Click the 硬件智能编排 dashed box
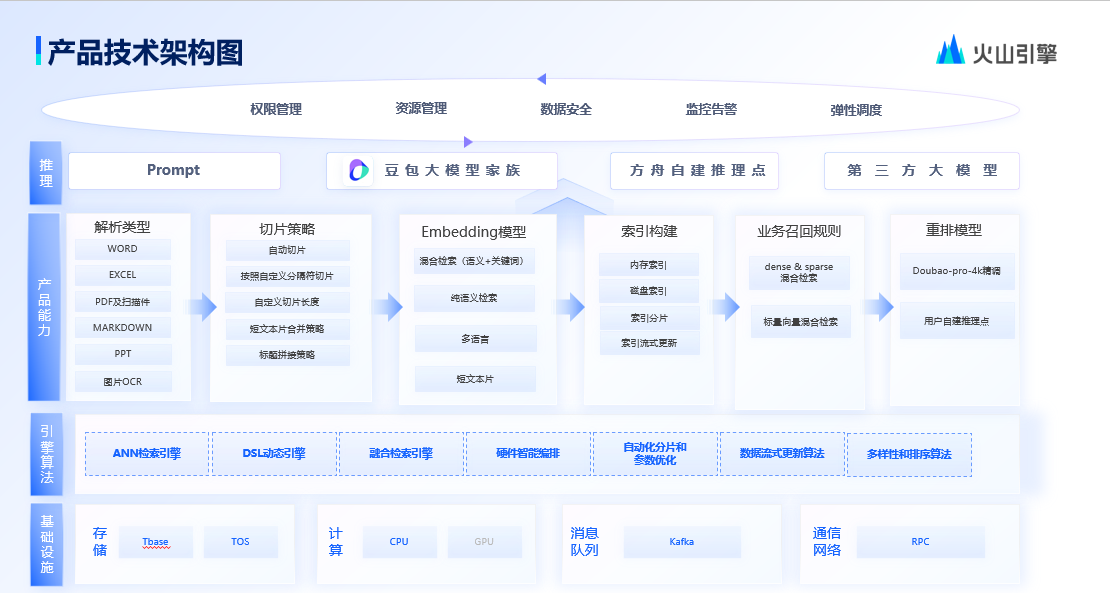The image size is (1110, 593). point(528,454)
